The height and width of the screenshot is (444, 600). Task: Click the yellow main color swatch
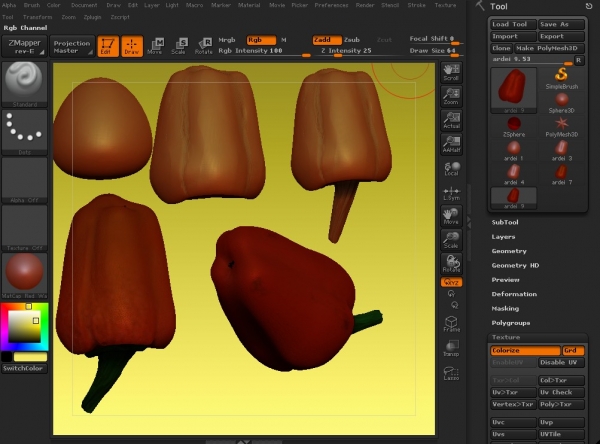point(30,357)
